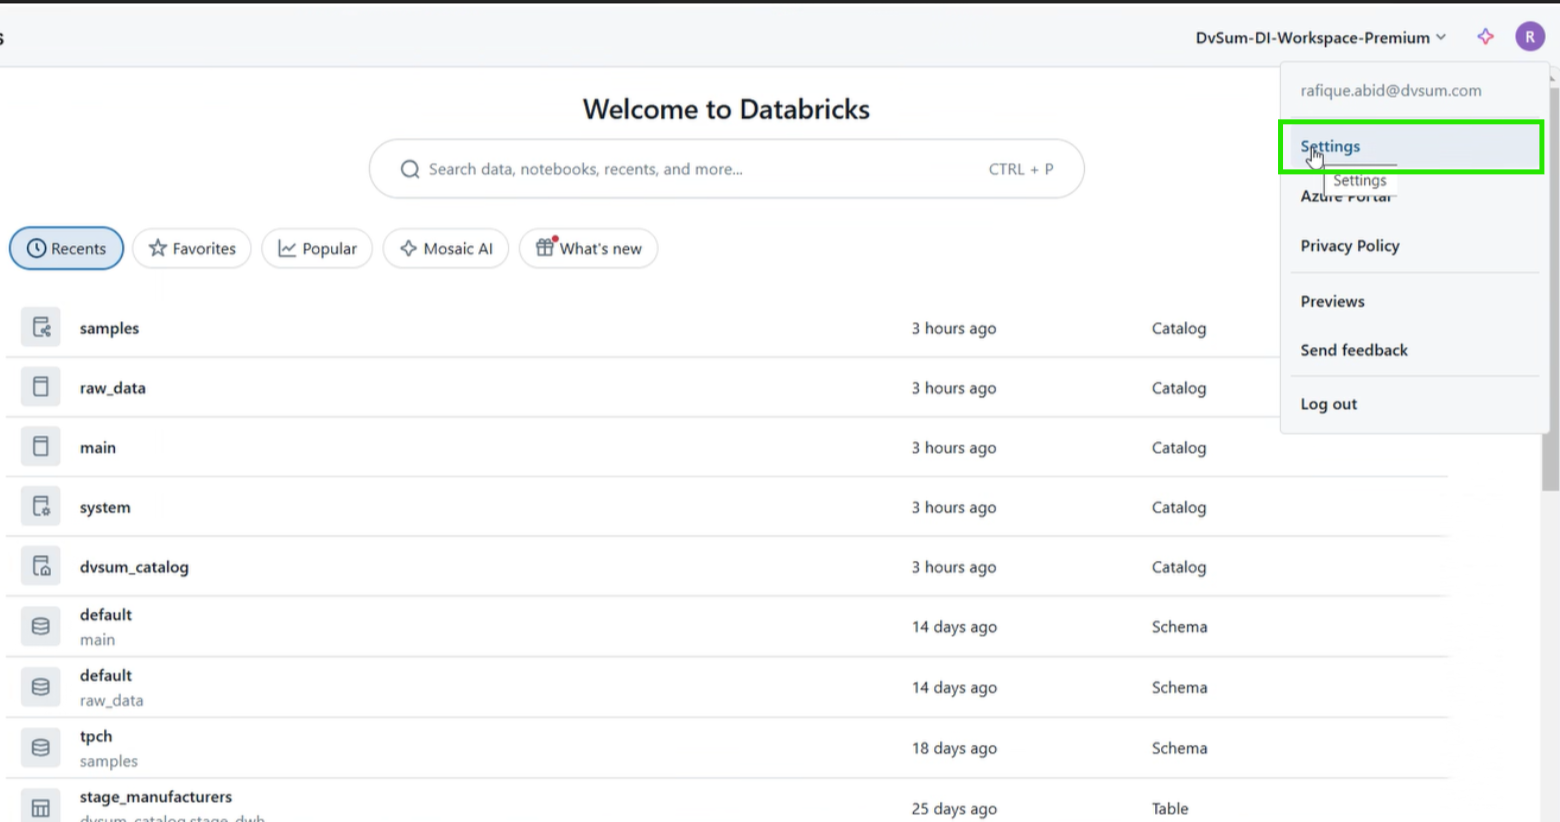Click the schema icon for tpch

tap(41, 748)
